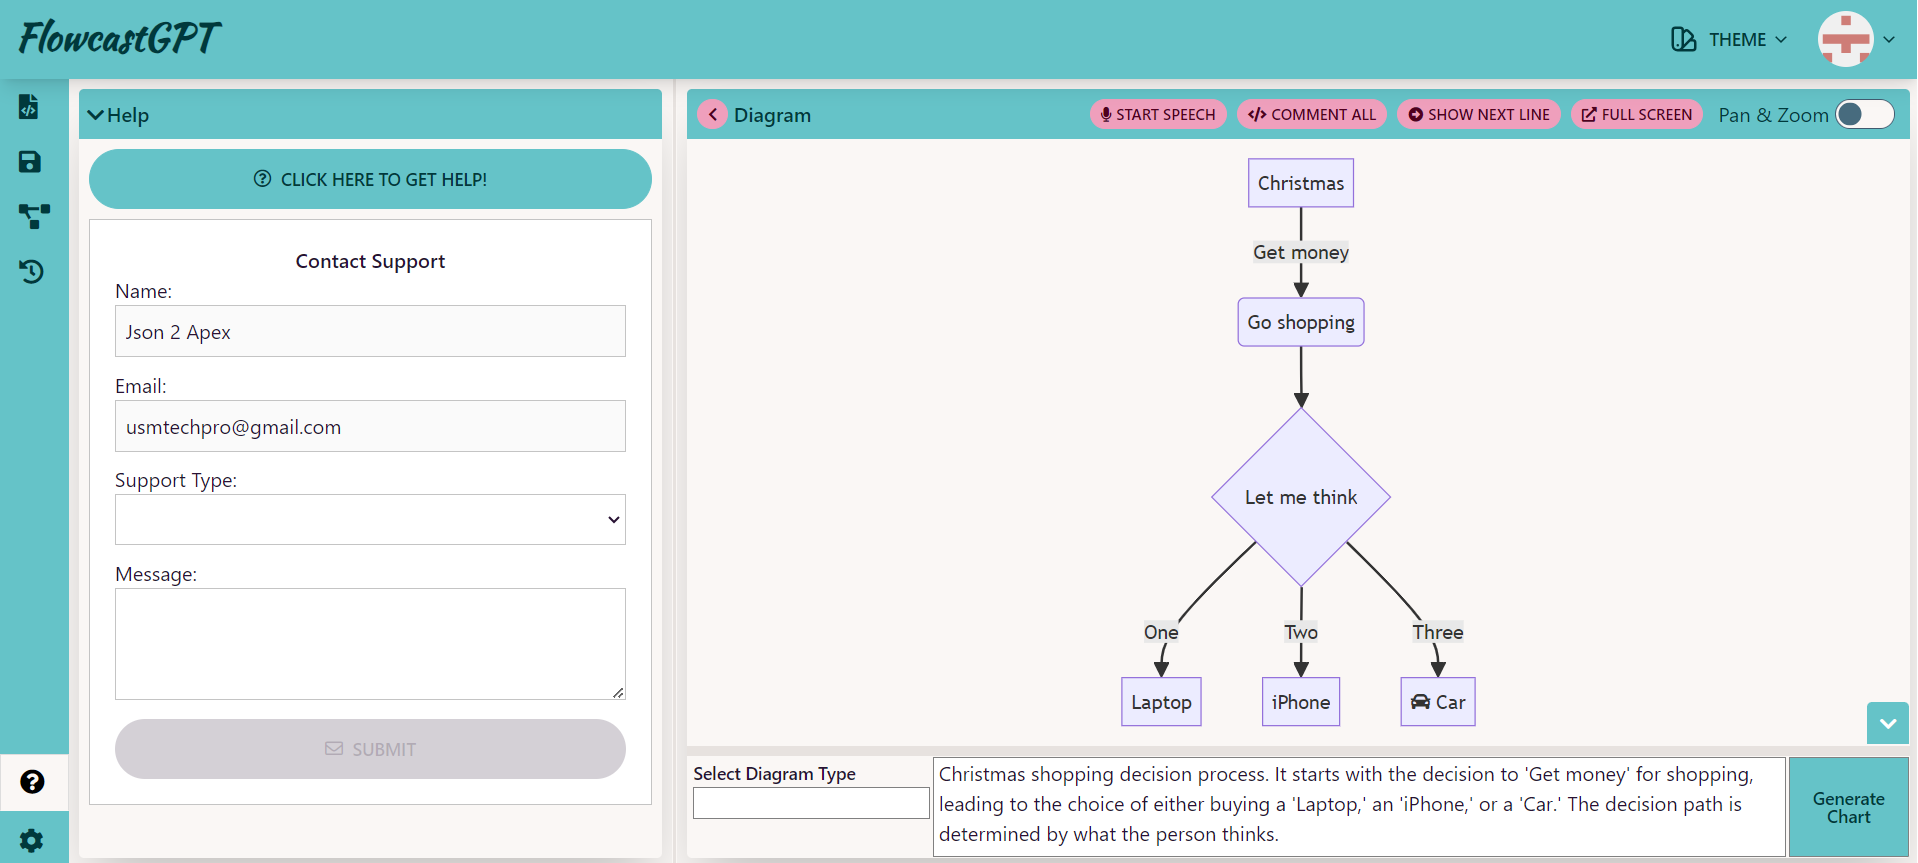The height and width of the screenshot is (863, 1918).
Task: Open the Support Type dropdown
Action: pos(370,520)
